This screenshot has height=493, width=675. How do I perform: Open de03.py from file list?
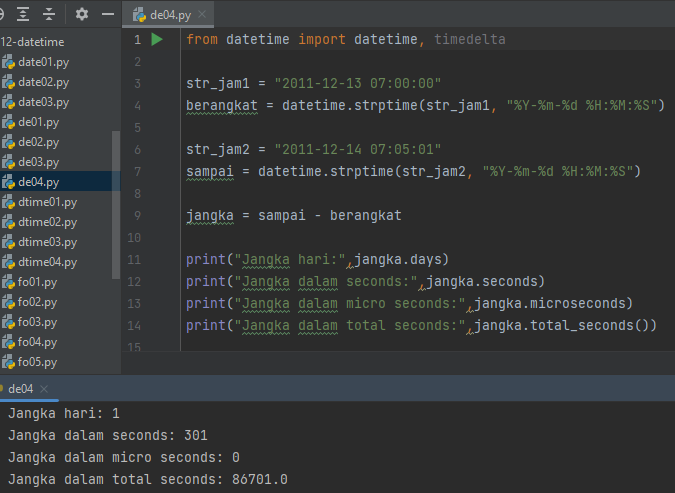[38, 162]
